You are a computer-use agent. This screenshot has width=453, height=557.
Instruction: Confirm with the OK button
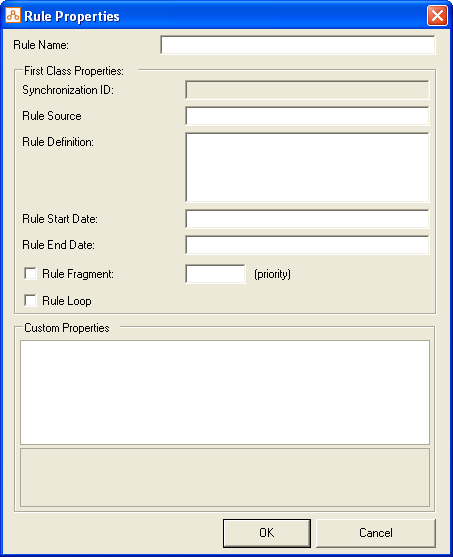[267, 533]
